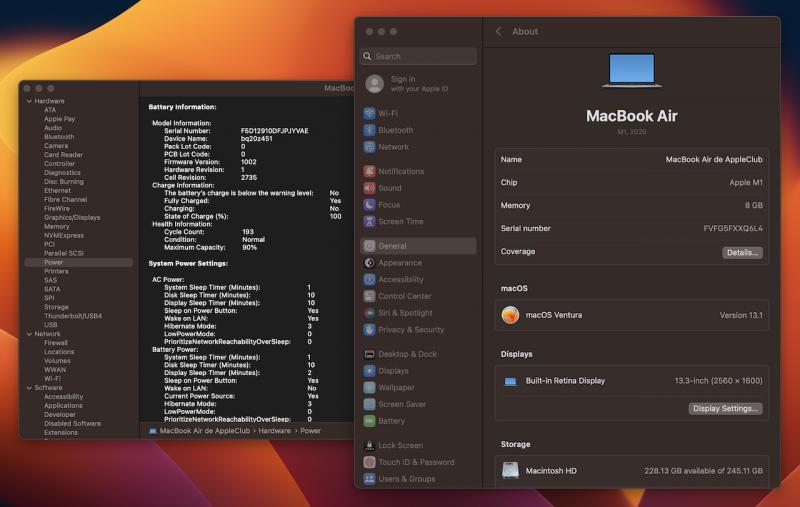
Task: Select Applications under Software section
Action: click(x=63, y=405)
